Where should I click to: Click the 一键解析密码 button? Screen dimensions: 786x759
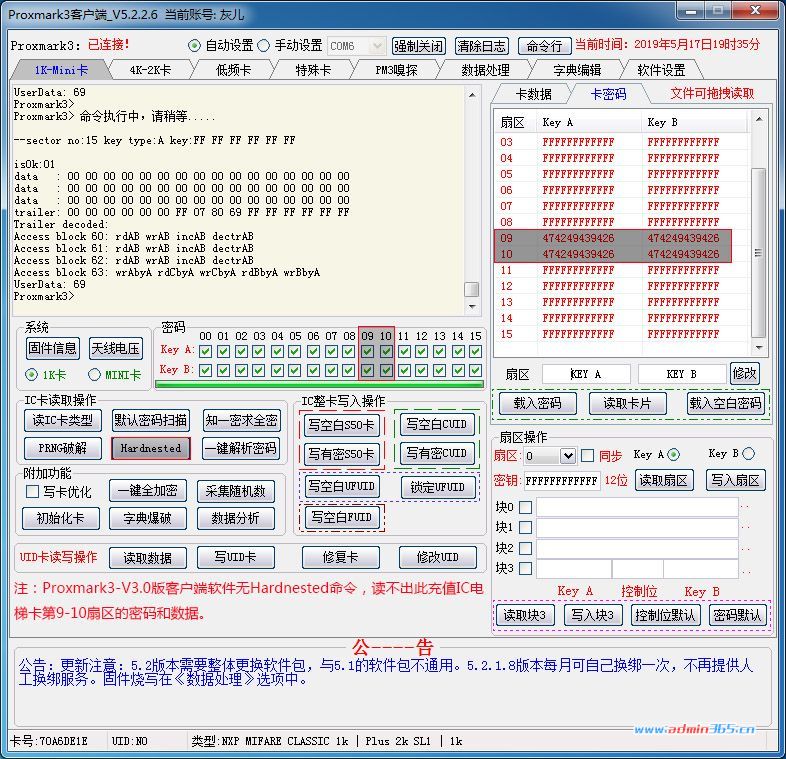(241, 448)
